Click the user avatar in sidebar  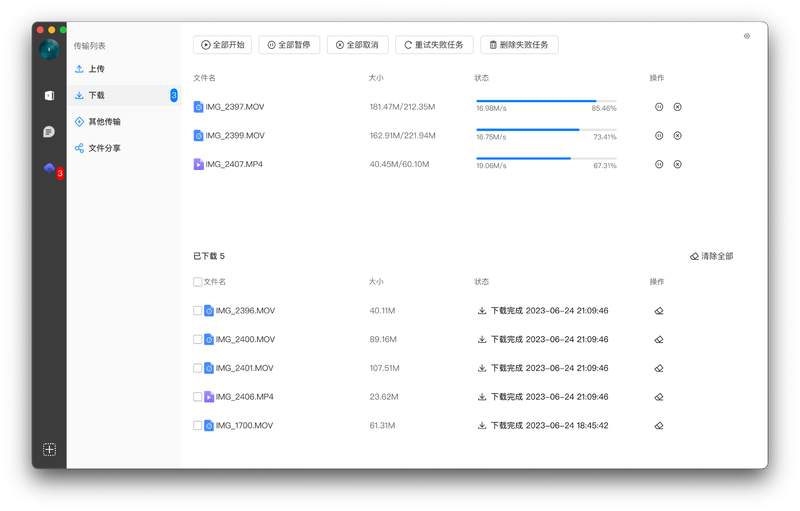tap(49, 49)
